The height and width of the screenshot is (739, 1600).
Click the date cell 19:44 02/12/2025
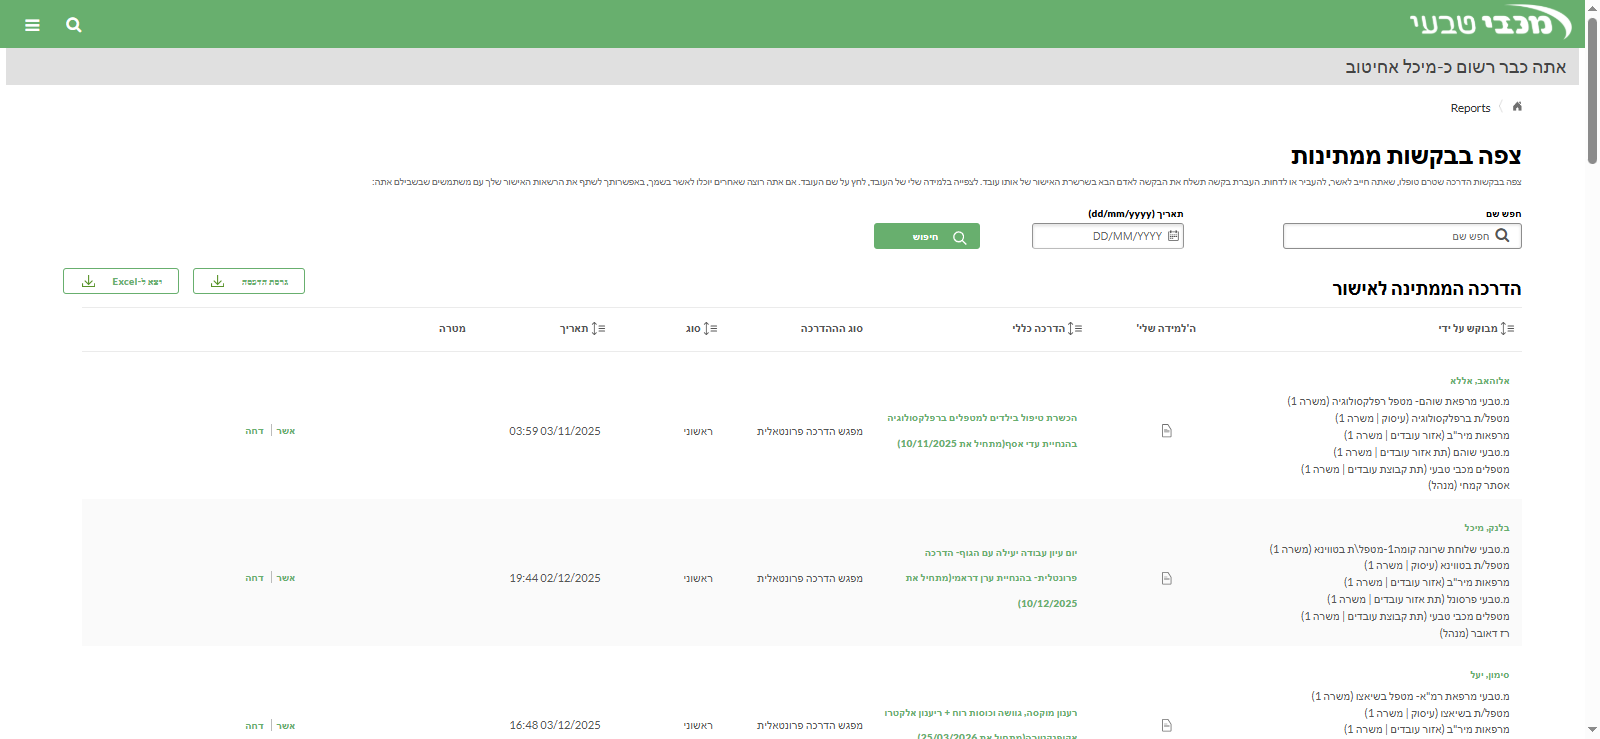(x=555, y=578)
